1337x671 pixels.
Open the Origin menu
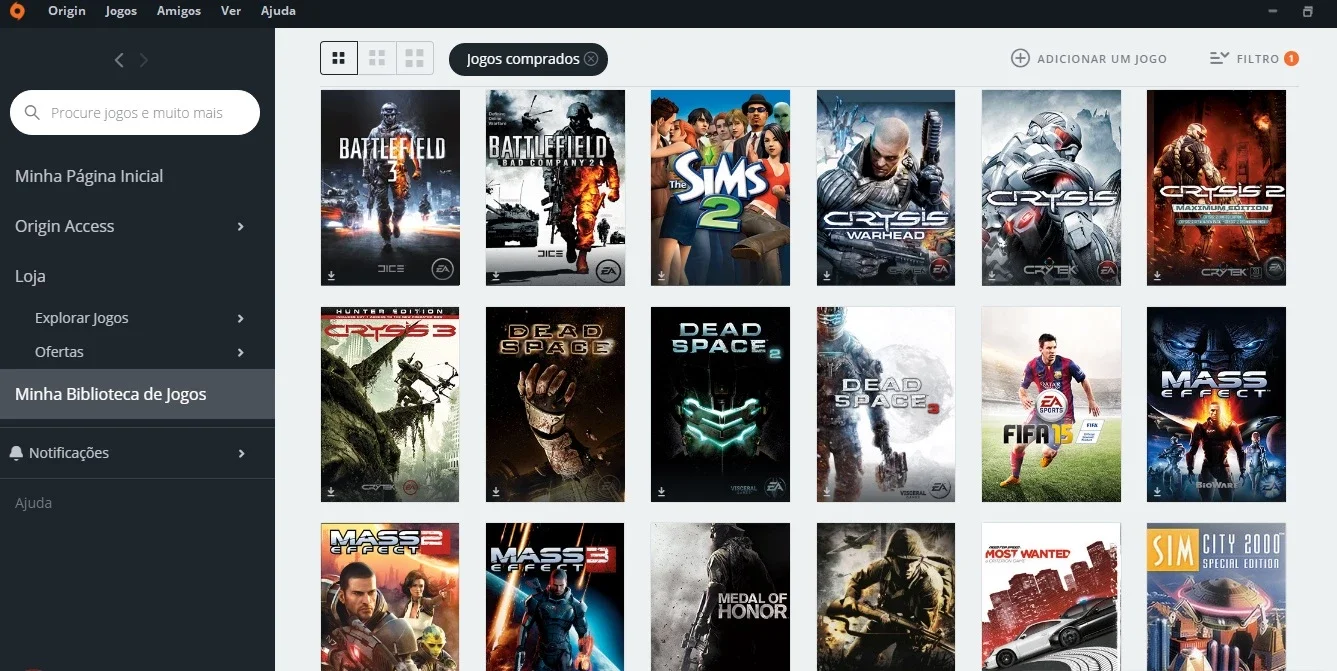click(67, 11)
